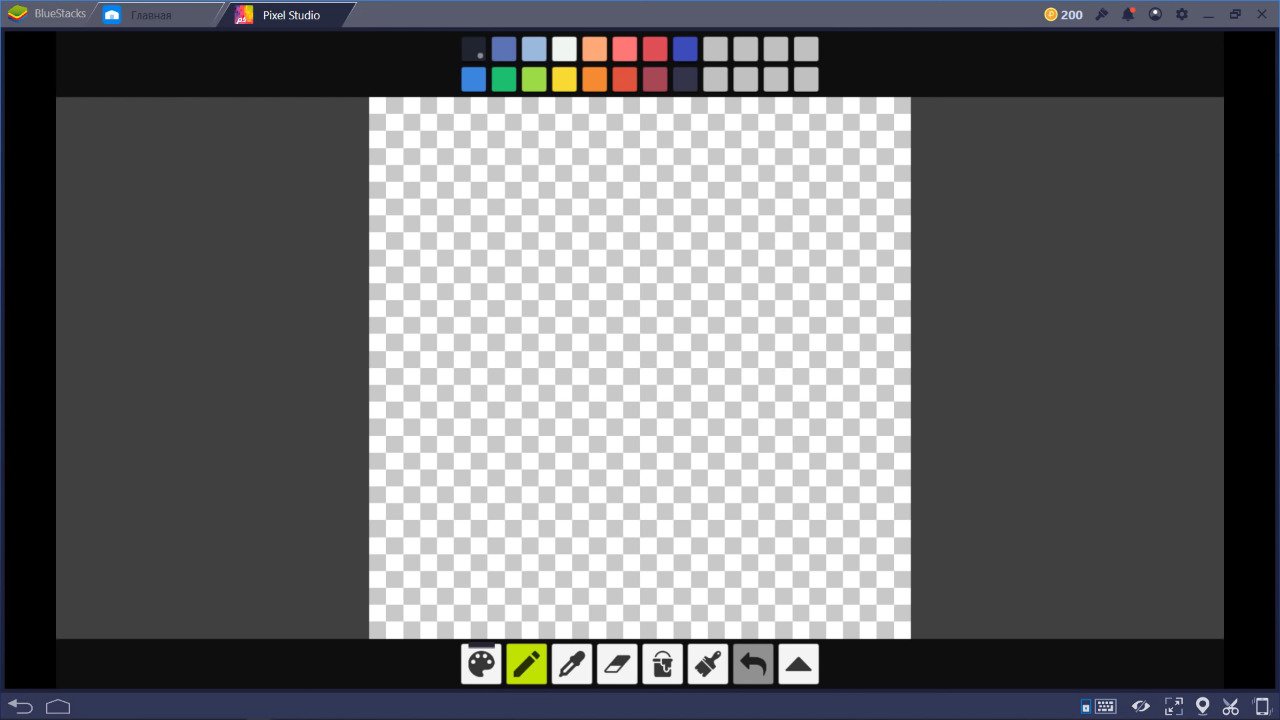Viewport: 1280px width, 720px height.
Task: Choose the white color swatch
Action: (x=564, y=49)
